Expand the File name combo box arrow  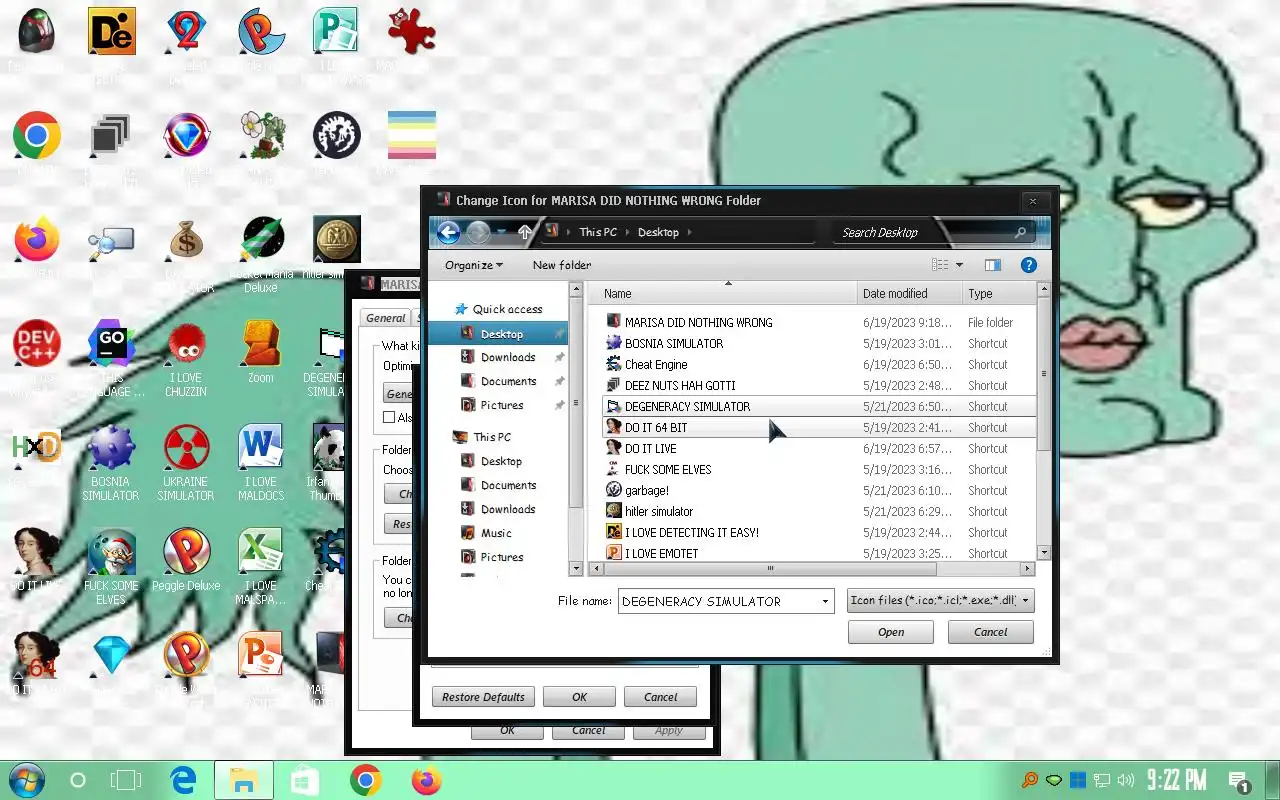pos(825,601)
